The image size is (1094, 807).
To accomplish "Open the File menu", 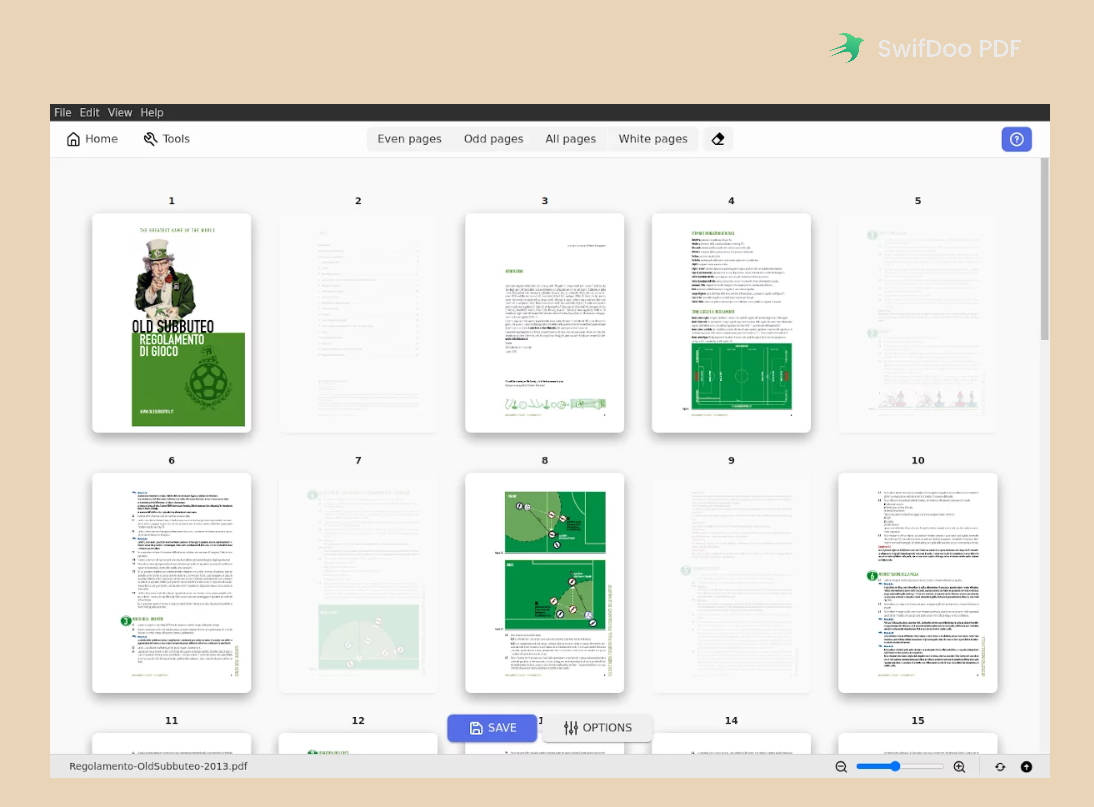I will [x=63, y=112].
